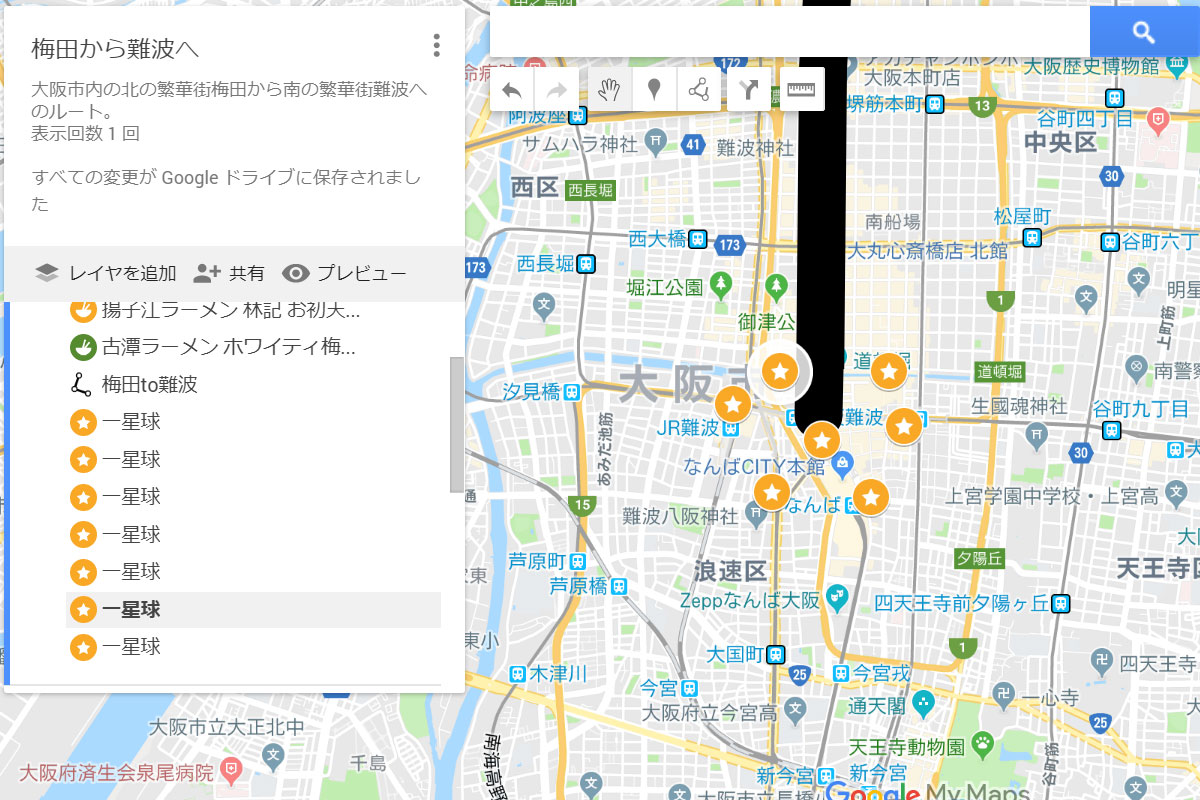This screenshot has height=800, width=1200.
Task: Click the layer list vertical scrollbar
Action: (457, 425)
